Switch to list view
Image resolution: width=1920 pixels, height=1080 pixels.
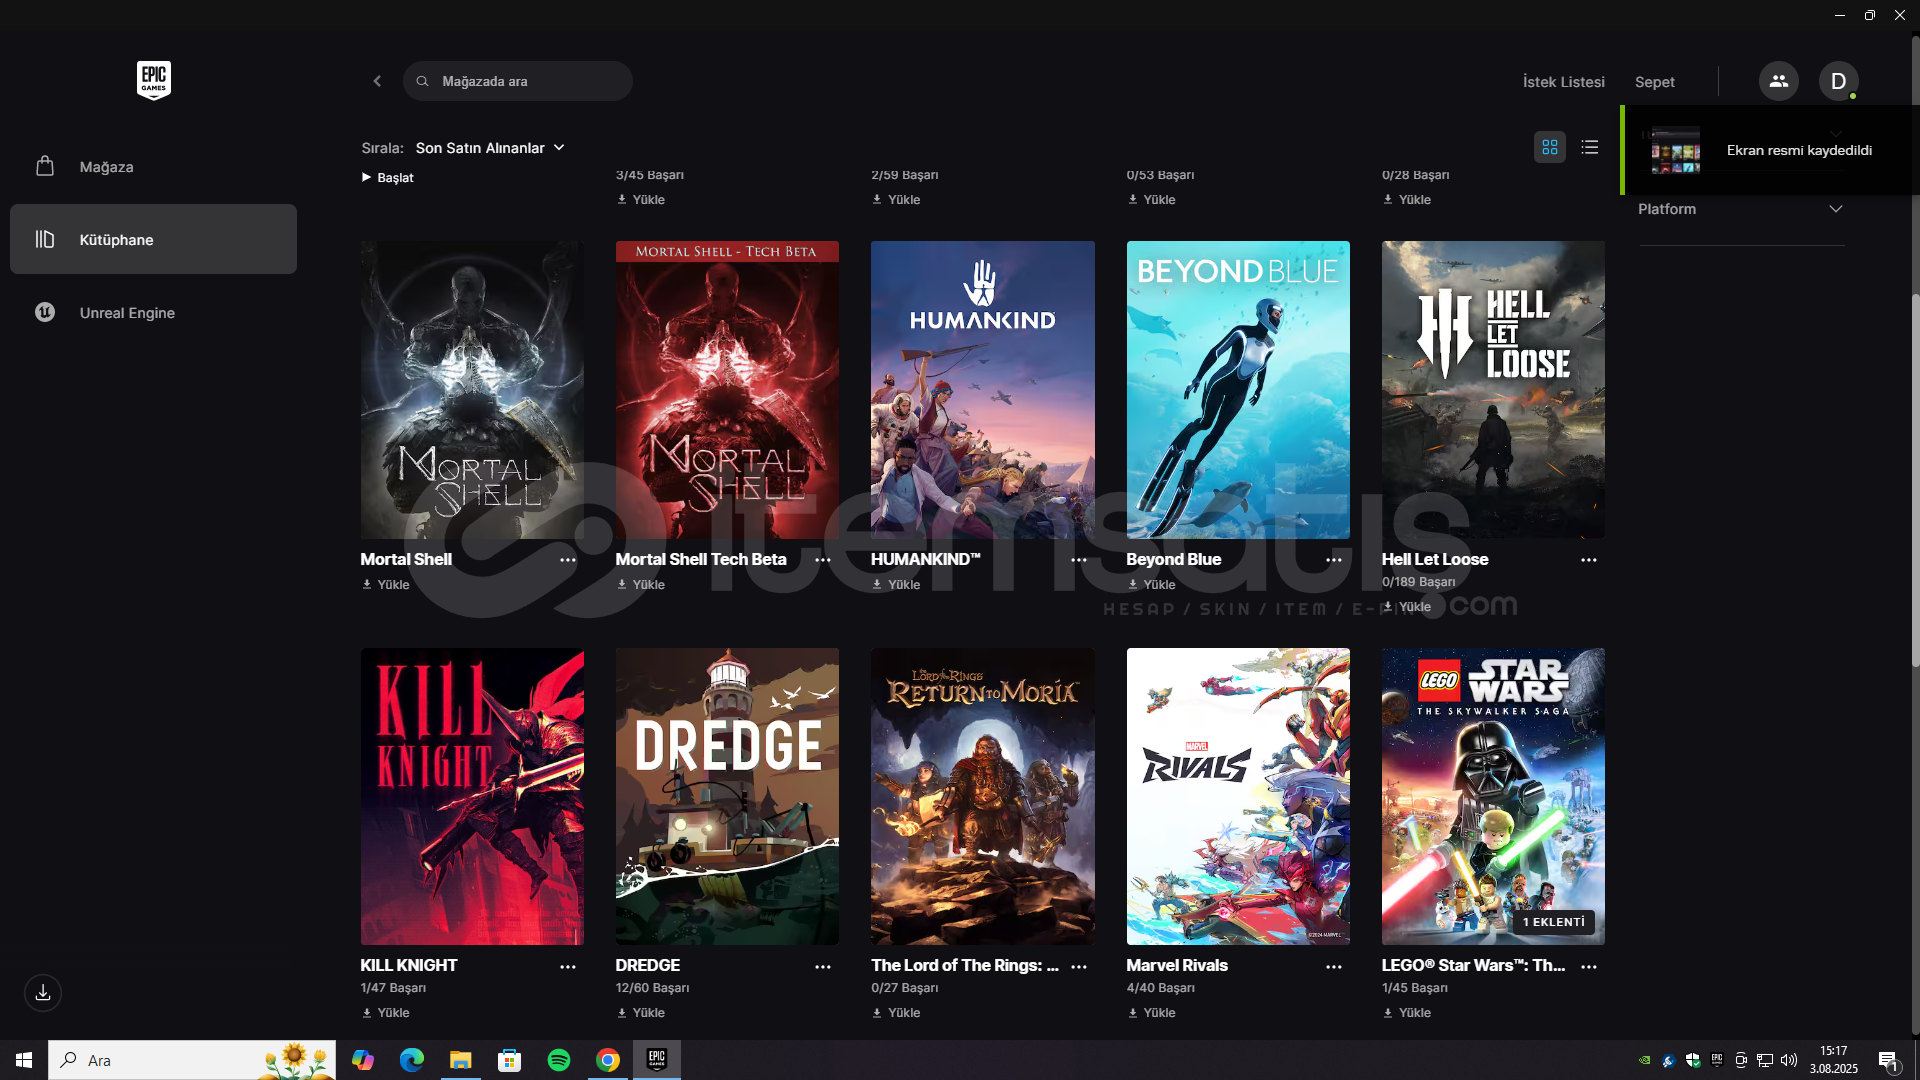(1590, 147)
